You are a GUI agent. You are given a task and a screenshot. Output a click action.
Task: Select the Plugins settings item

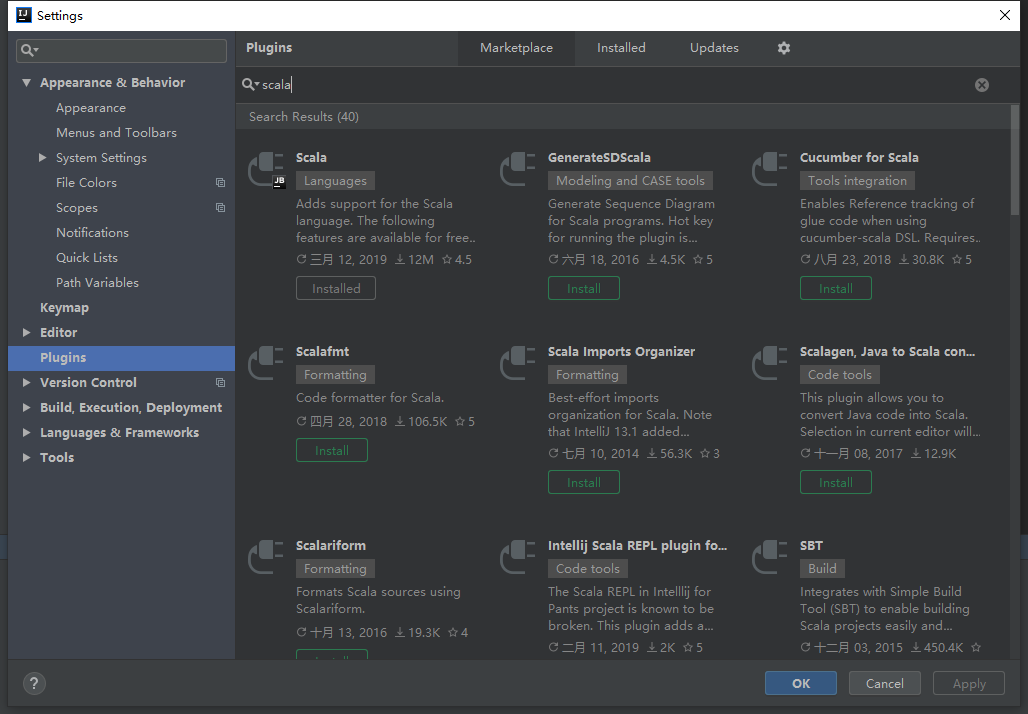coord(121,358)
